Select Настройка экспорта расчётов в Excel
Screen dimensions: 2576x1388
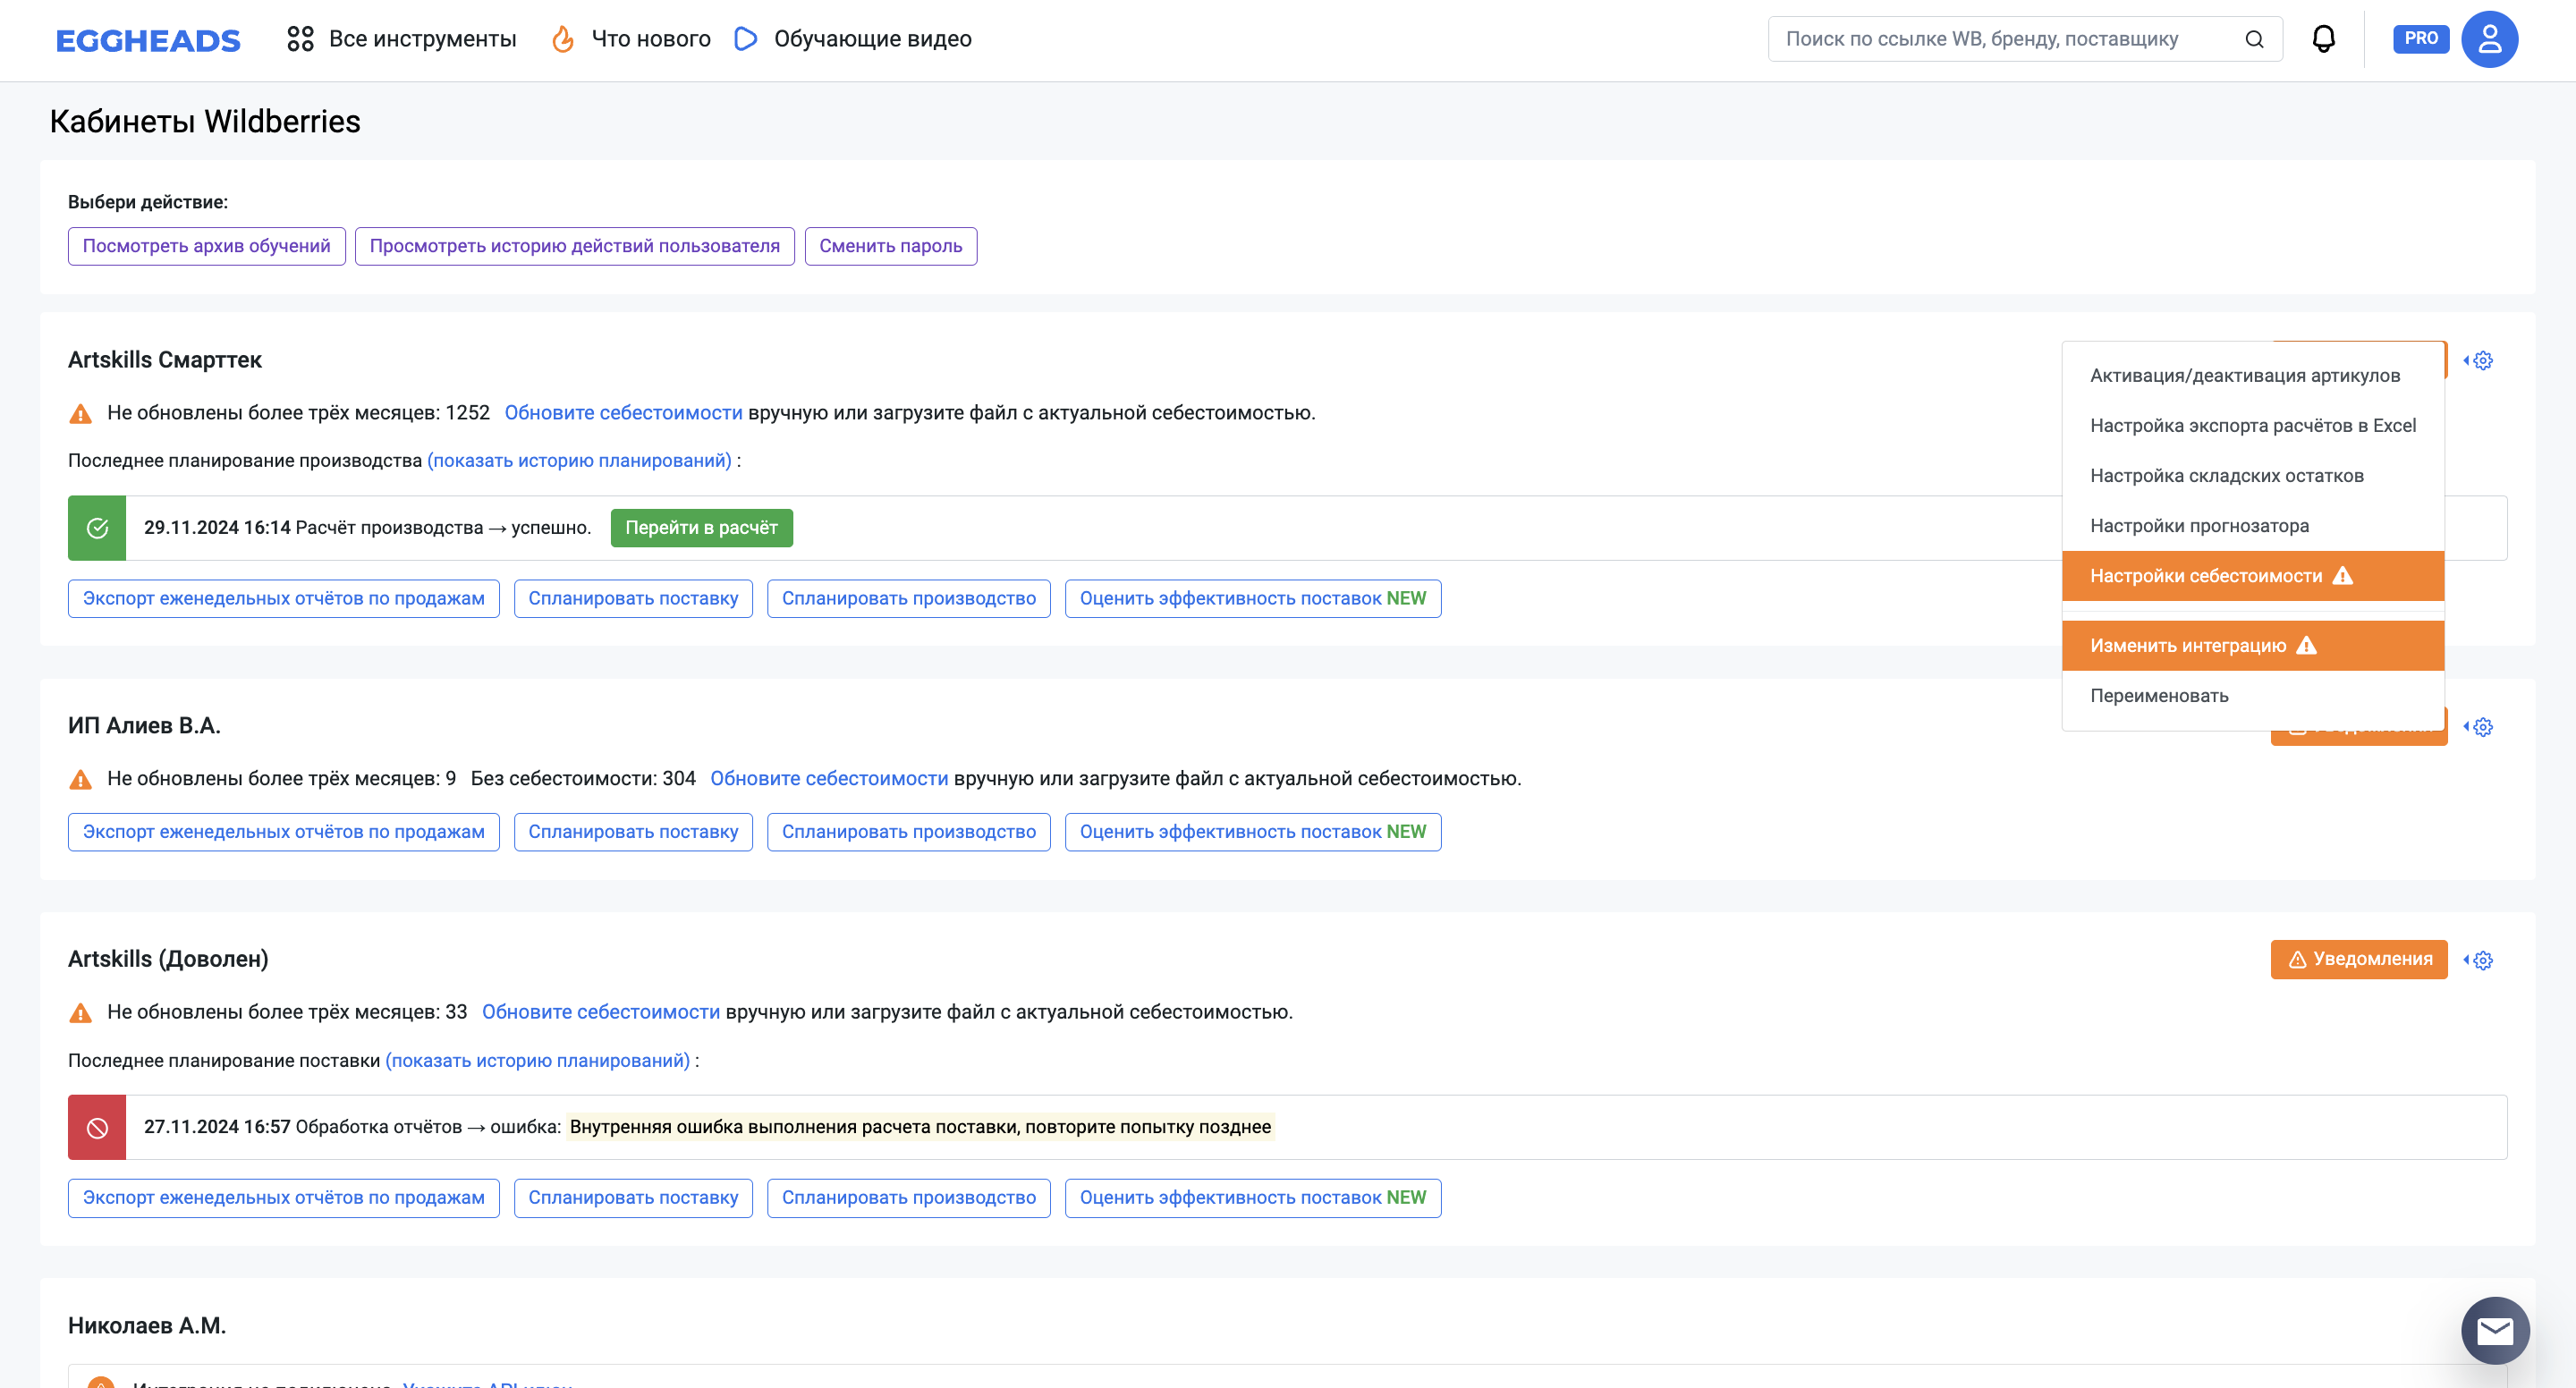point(2253,426)
